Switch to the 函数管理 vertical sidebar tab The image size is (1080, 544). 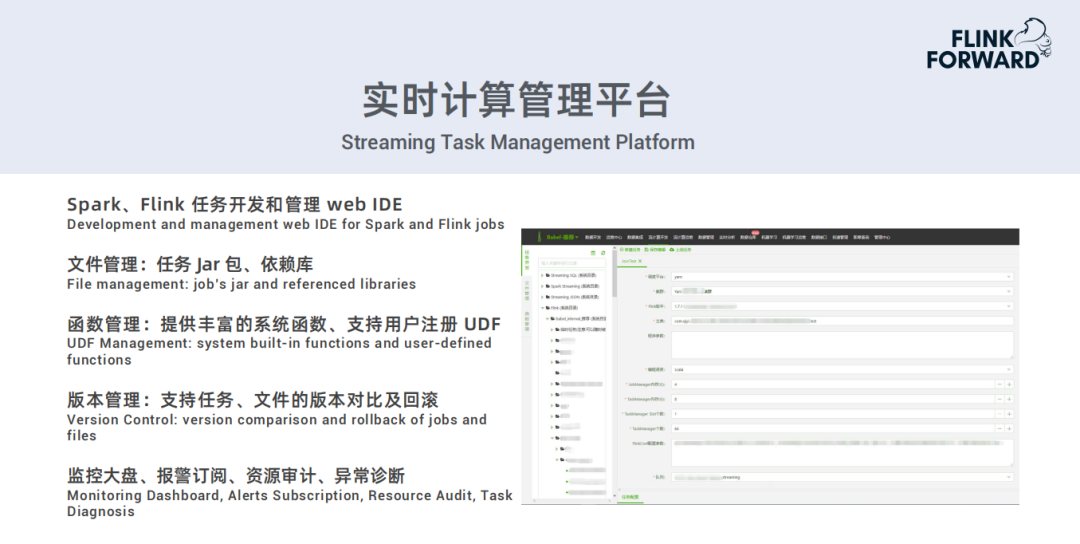coord(527,321)
